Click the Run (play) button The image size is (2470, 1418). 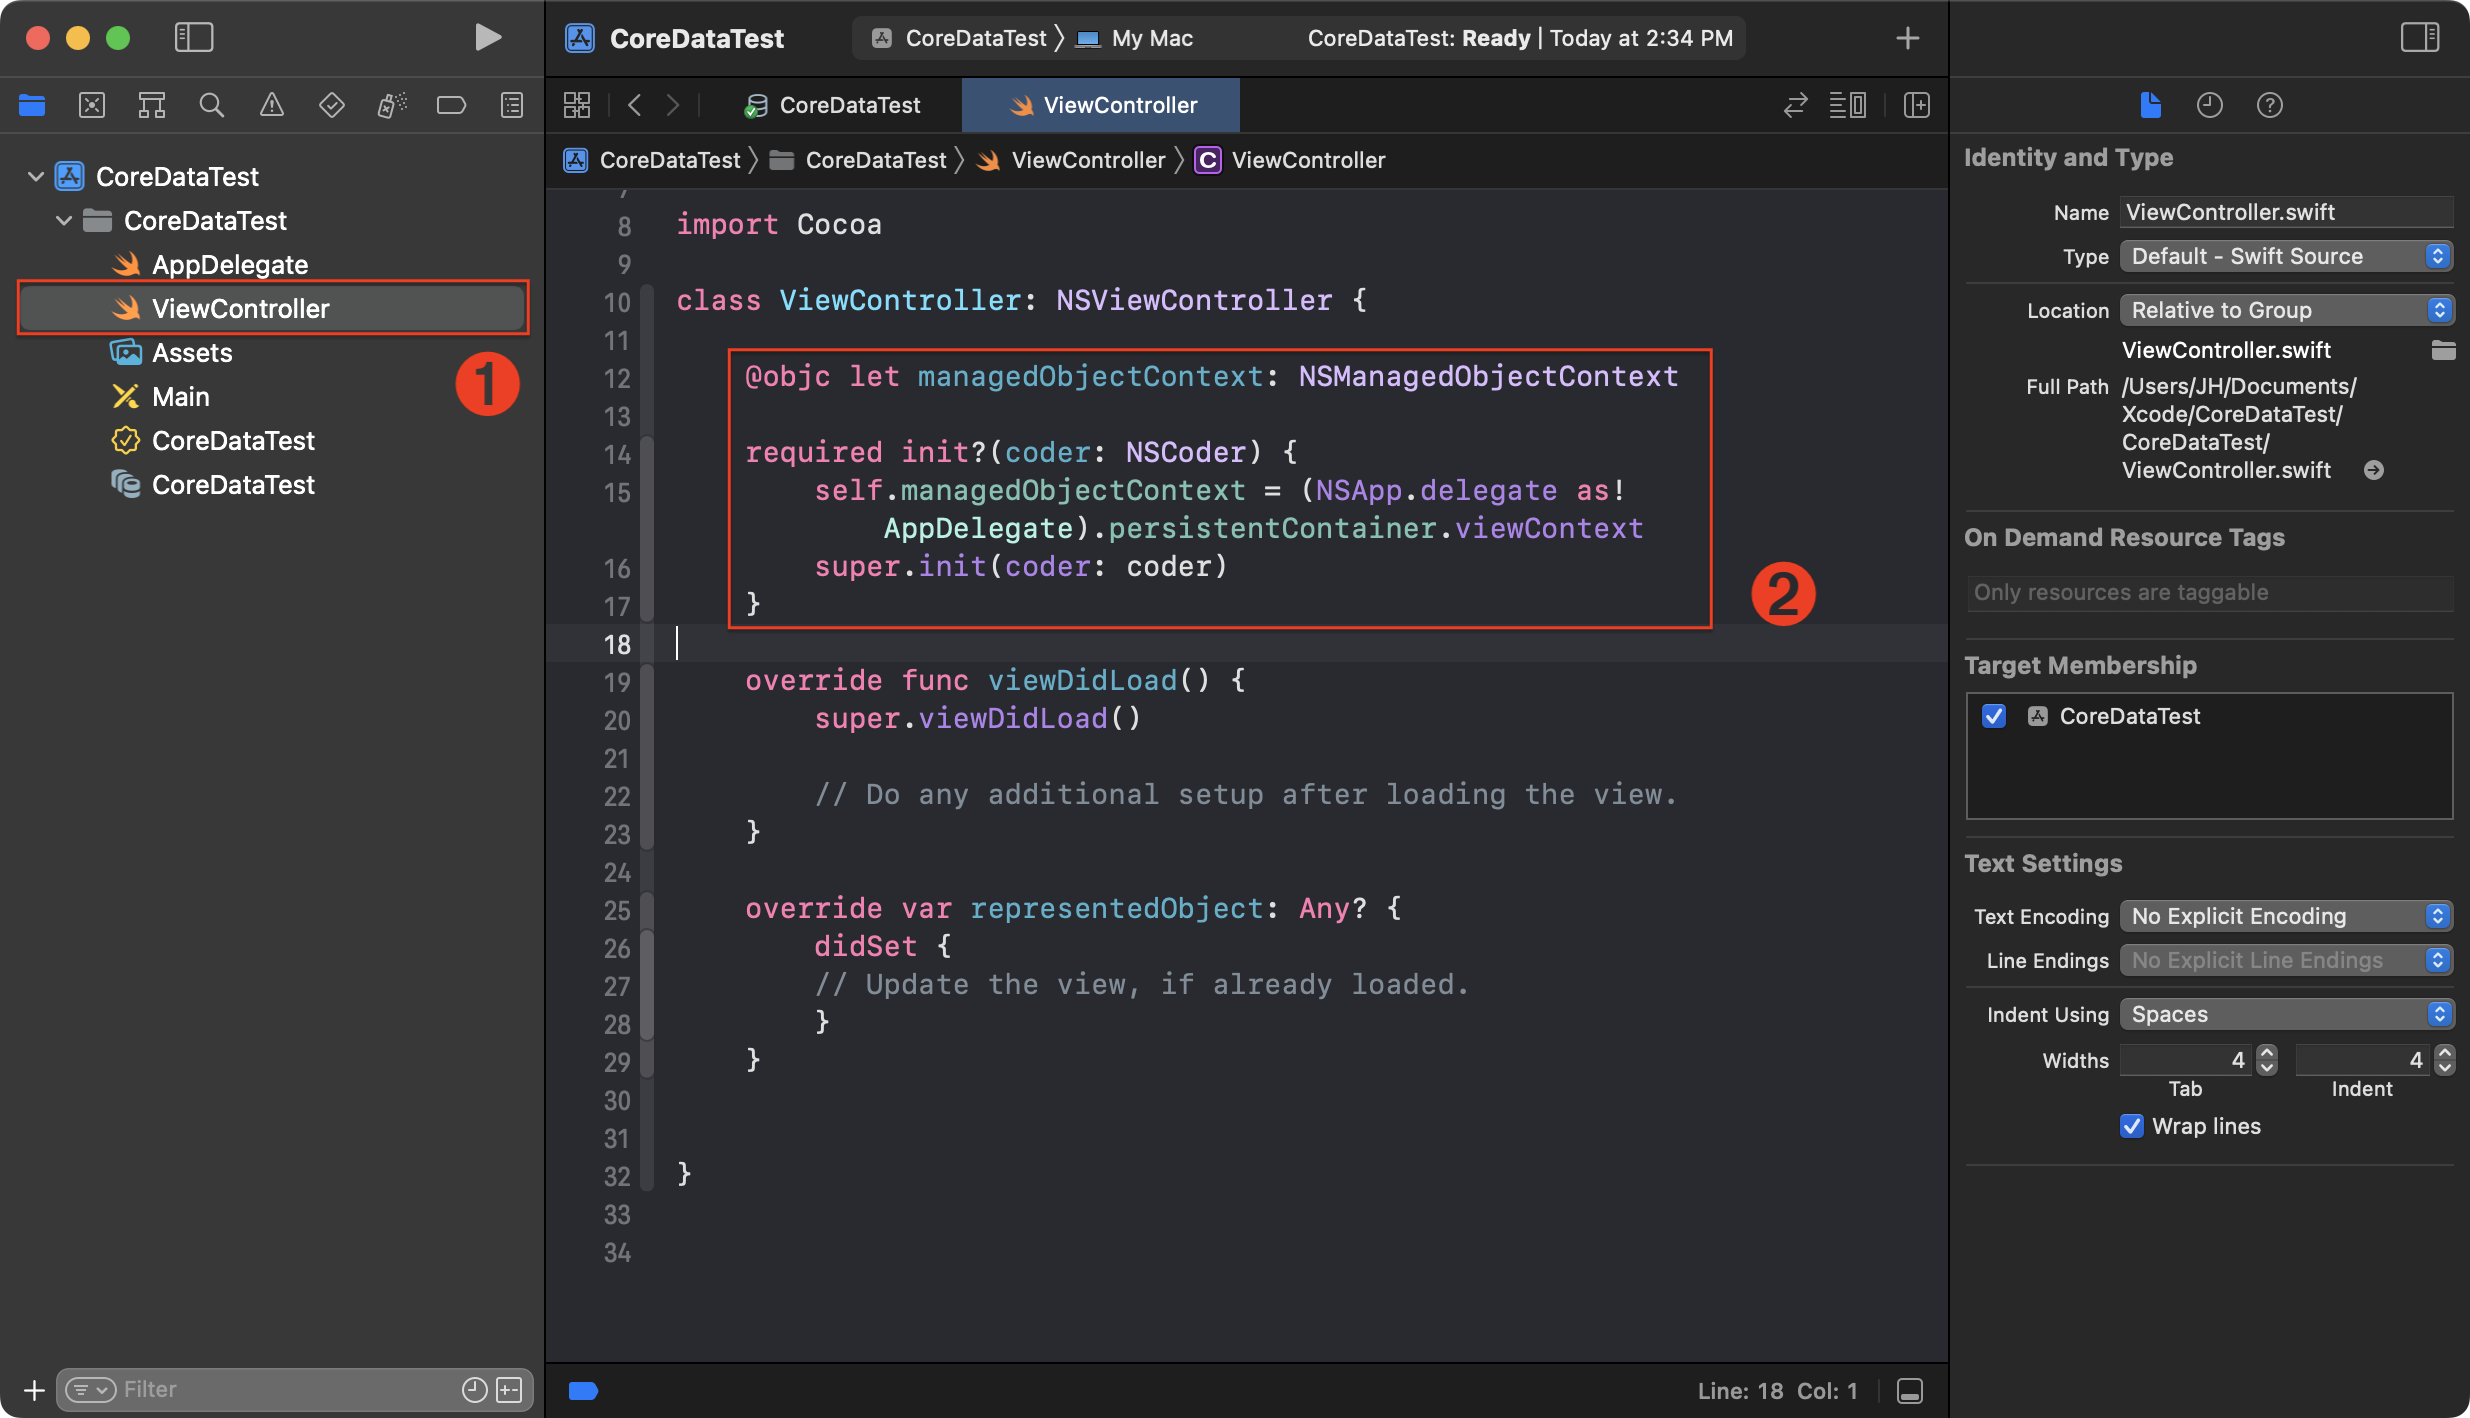pyautogui.click(x=487, y=38)
